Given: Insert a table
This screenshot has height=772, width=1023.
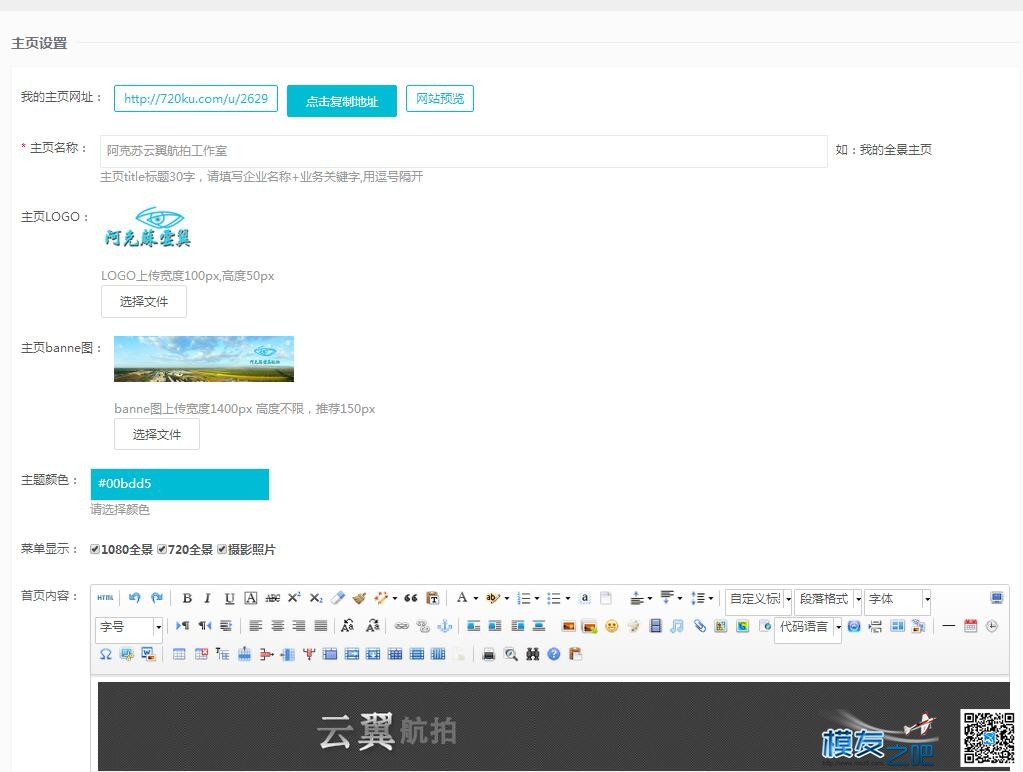Looking at the screenshot, I should pyautogui.click(x=179, y=654).
